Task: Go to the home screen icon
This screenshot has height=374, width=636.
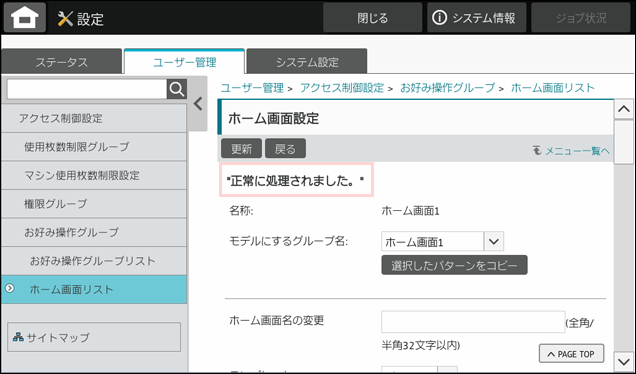Action: (25, 17)
